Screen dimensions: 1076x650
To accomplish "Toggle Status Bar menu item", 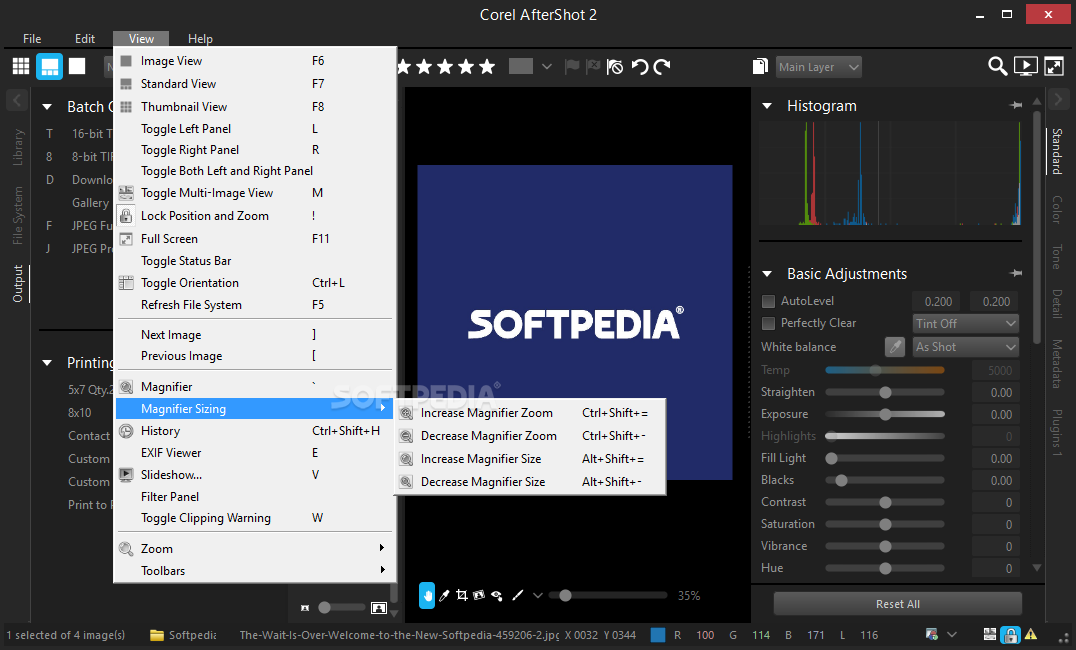I will [256, 261].
